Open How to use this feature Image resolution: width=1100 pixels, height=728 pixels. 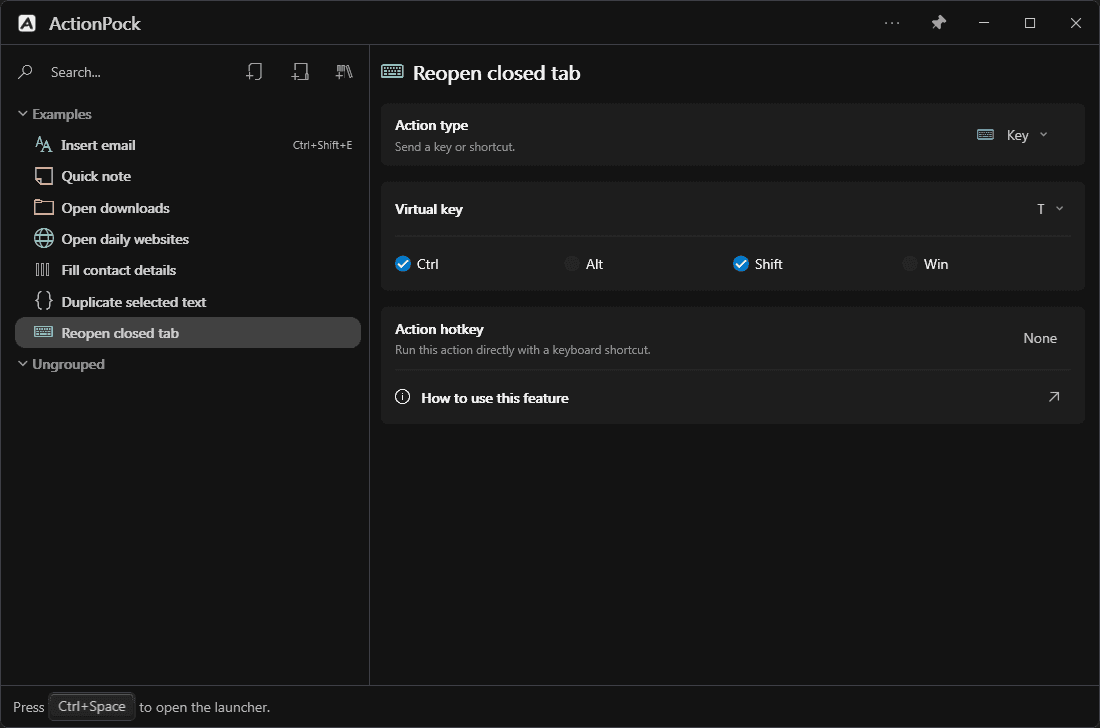coord(732,398)
